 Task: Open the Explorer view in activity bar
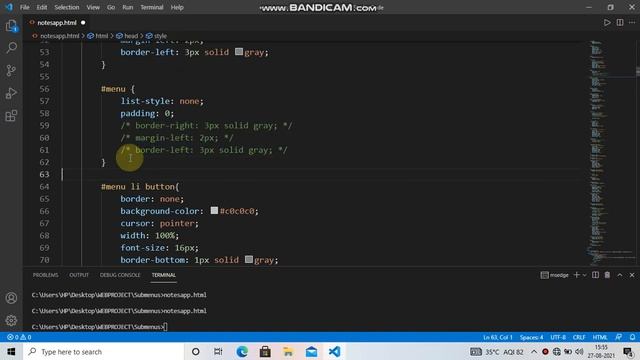coord(11,26)
